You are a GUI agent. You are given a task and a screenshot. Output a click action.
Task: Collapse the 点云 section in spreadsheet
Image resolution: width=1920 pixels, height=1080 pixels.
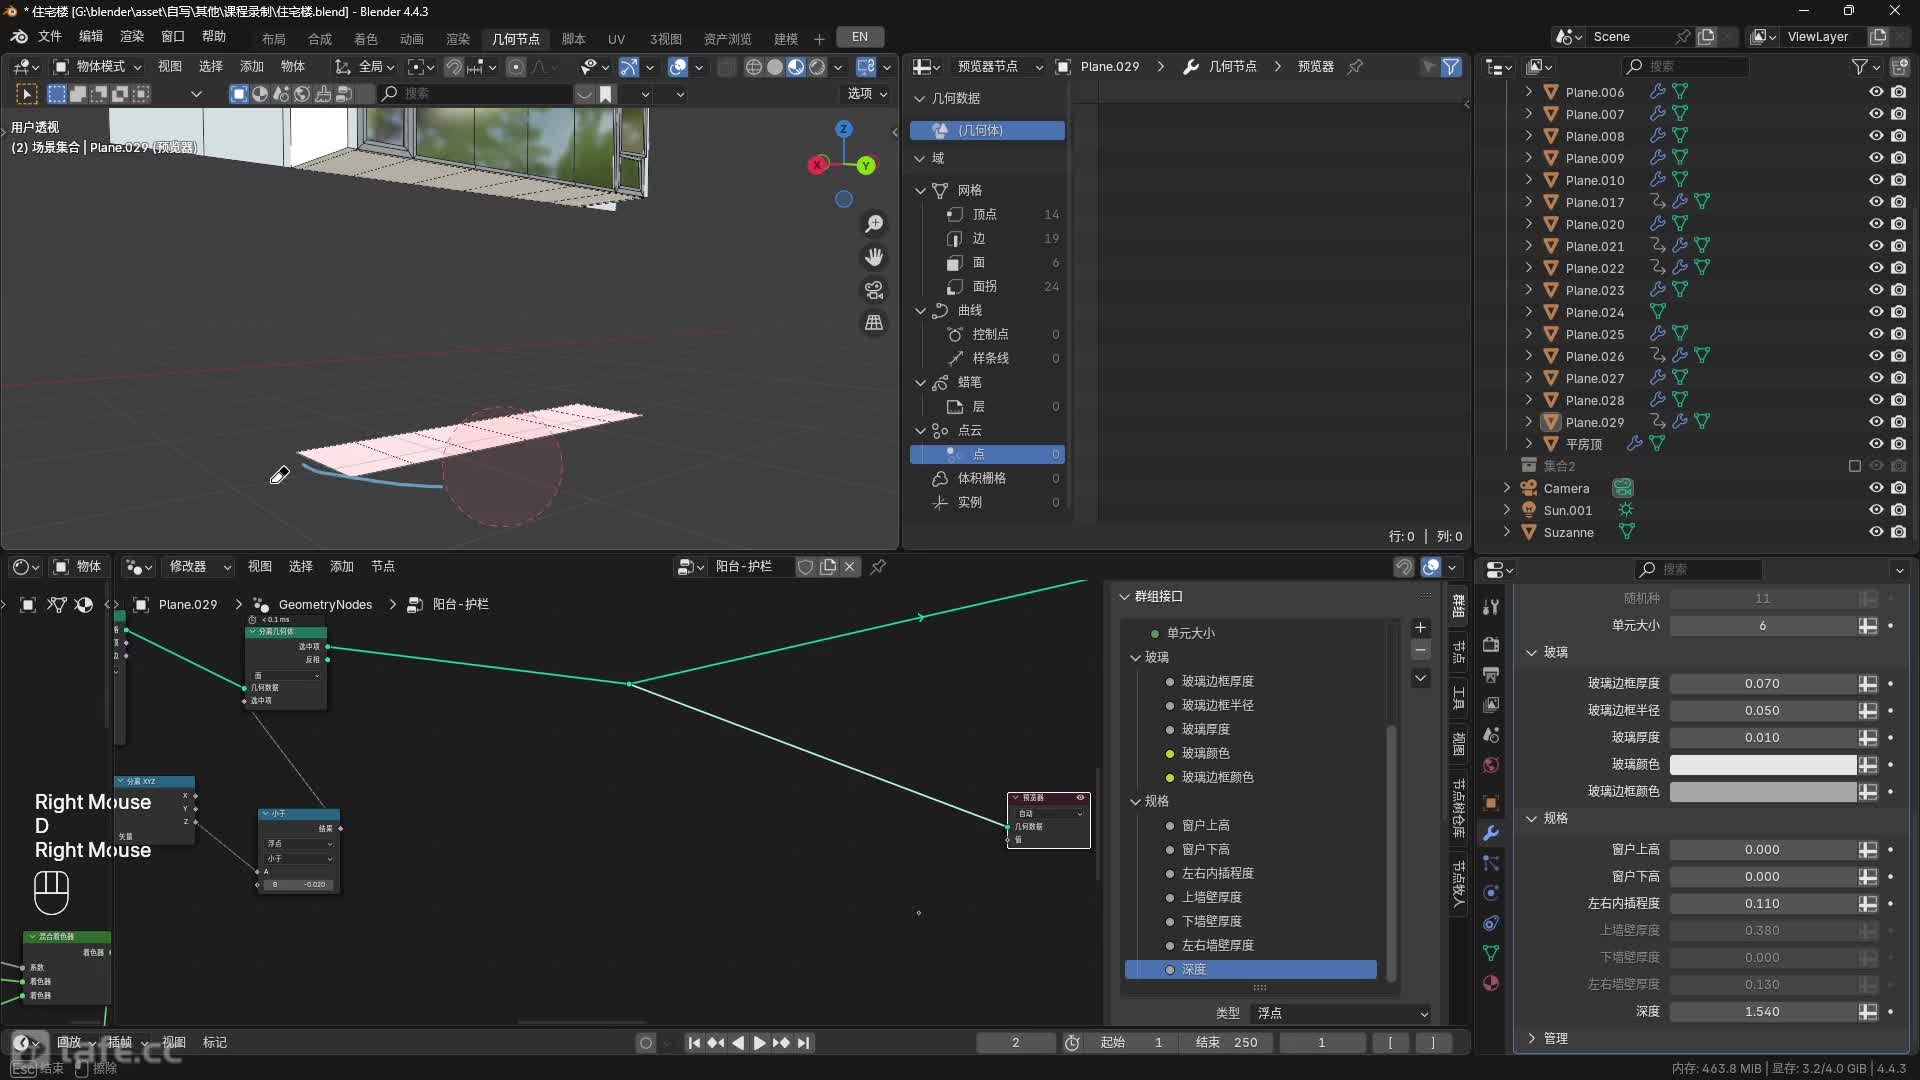click(920, 431)
